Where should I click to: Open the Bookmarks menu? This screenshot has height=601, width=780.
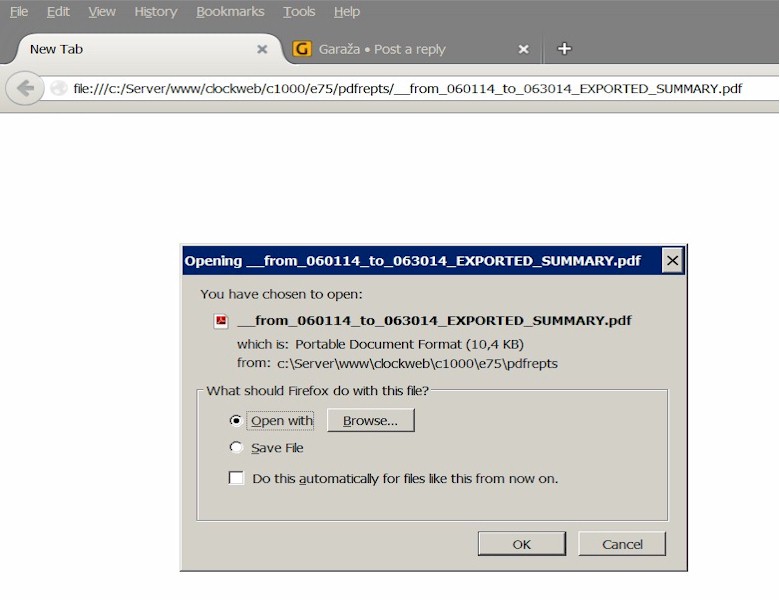(x=230, y=12)
